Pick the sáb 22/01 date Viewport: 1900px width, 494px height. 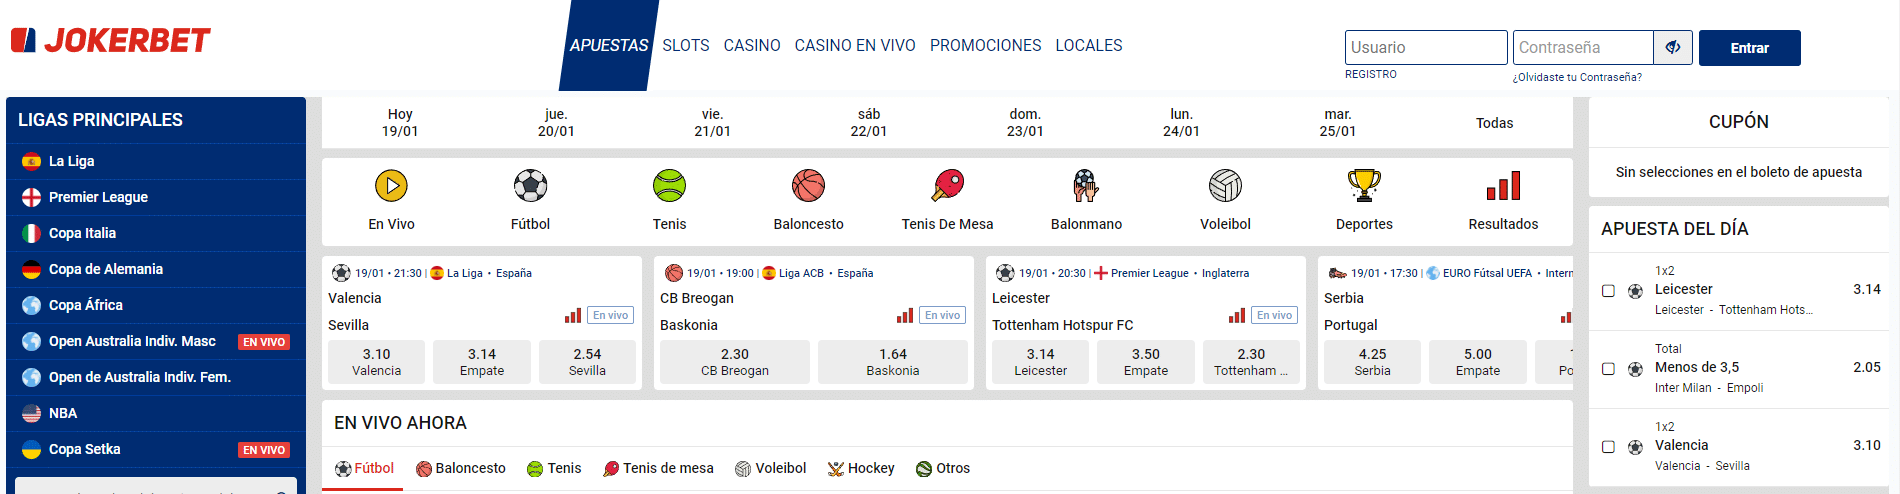[x=869, y=123]
